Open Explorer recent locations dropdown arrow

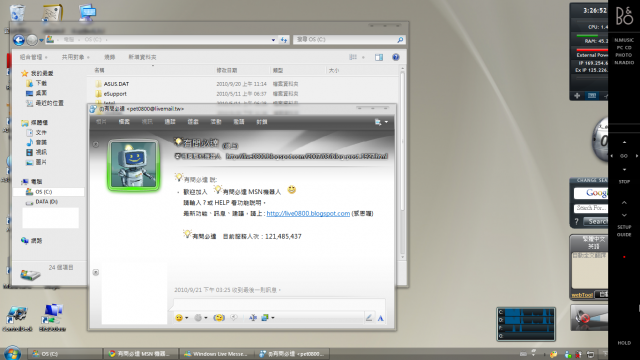pyautogui.click(x=41, y=40)
